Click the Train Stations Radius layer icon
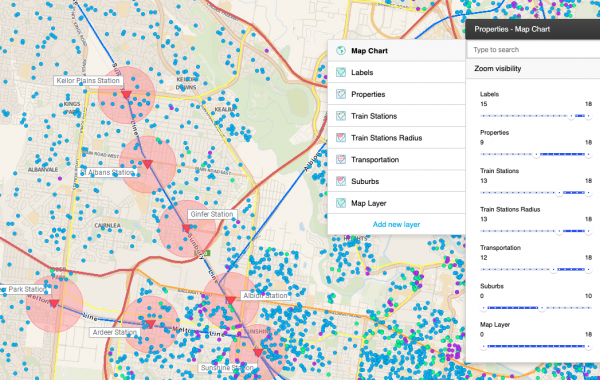The image size is (600, 380). pyautogui.click(x=341, y=138)
